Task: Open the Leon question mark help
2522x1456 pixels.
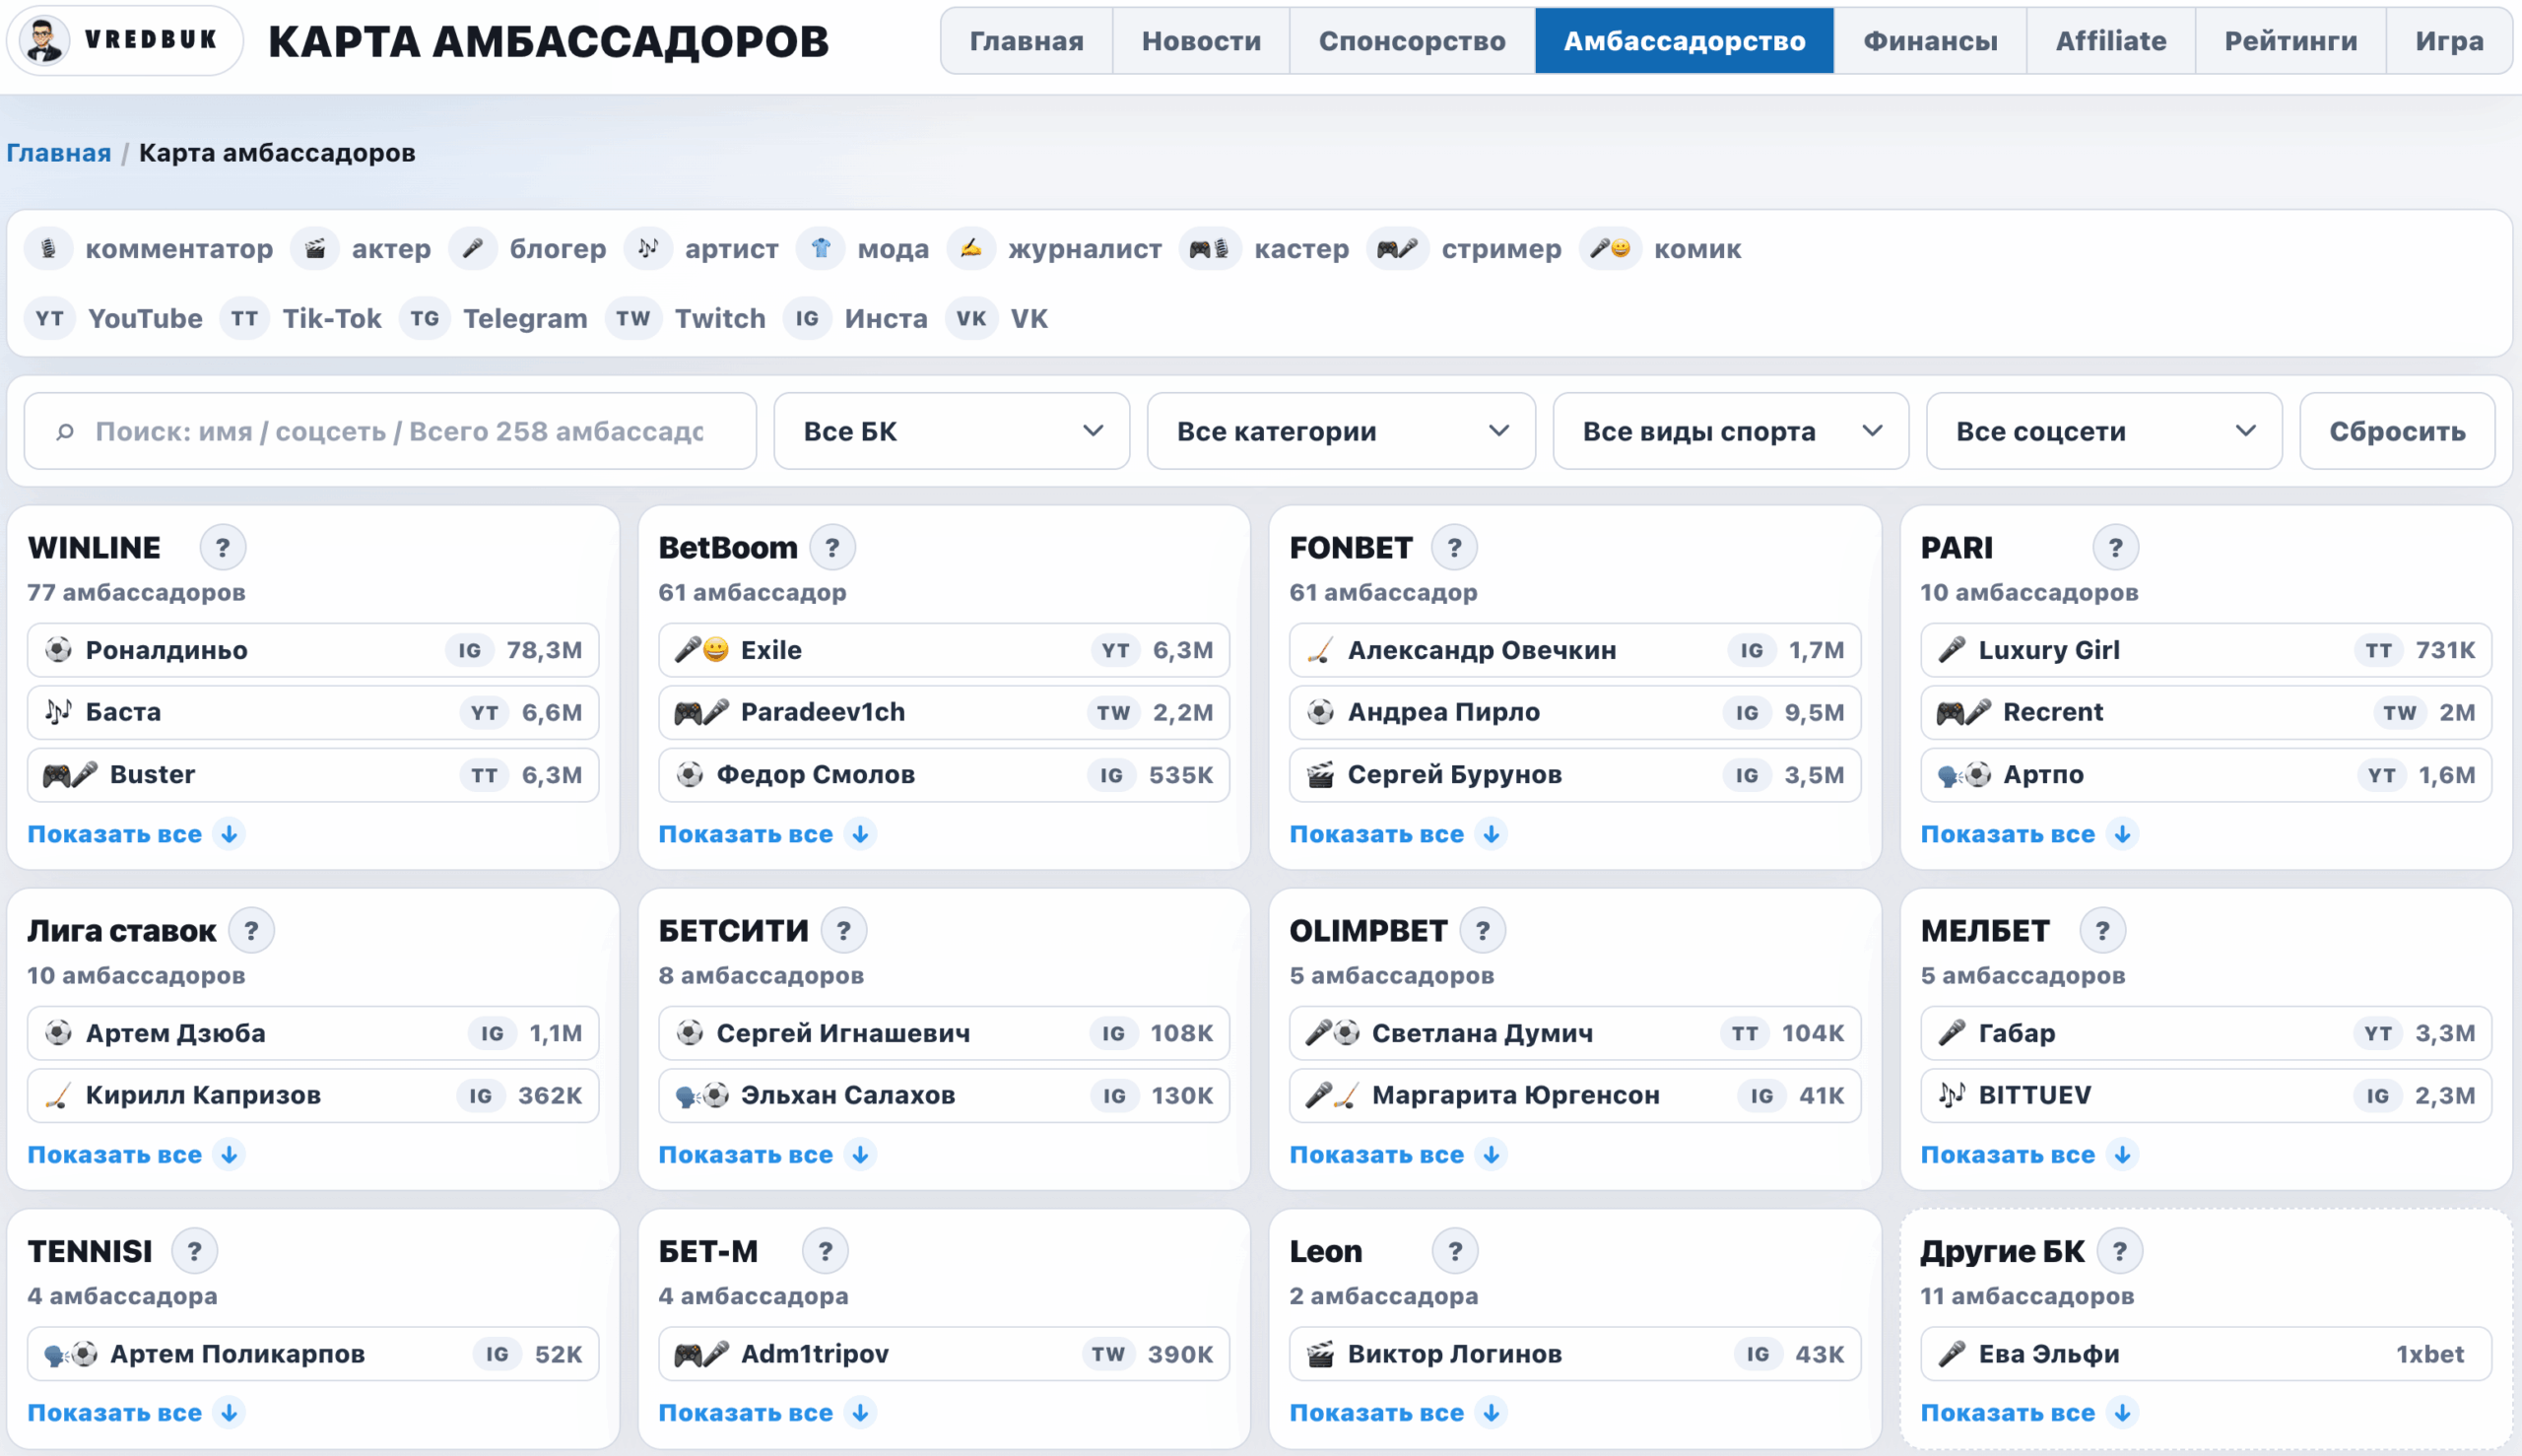Action: coord(1456,1251)
